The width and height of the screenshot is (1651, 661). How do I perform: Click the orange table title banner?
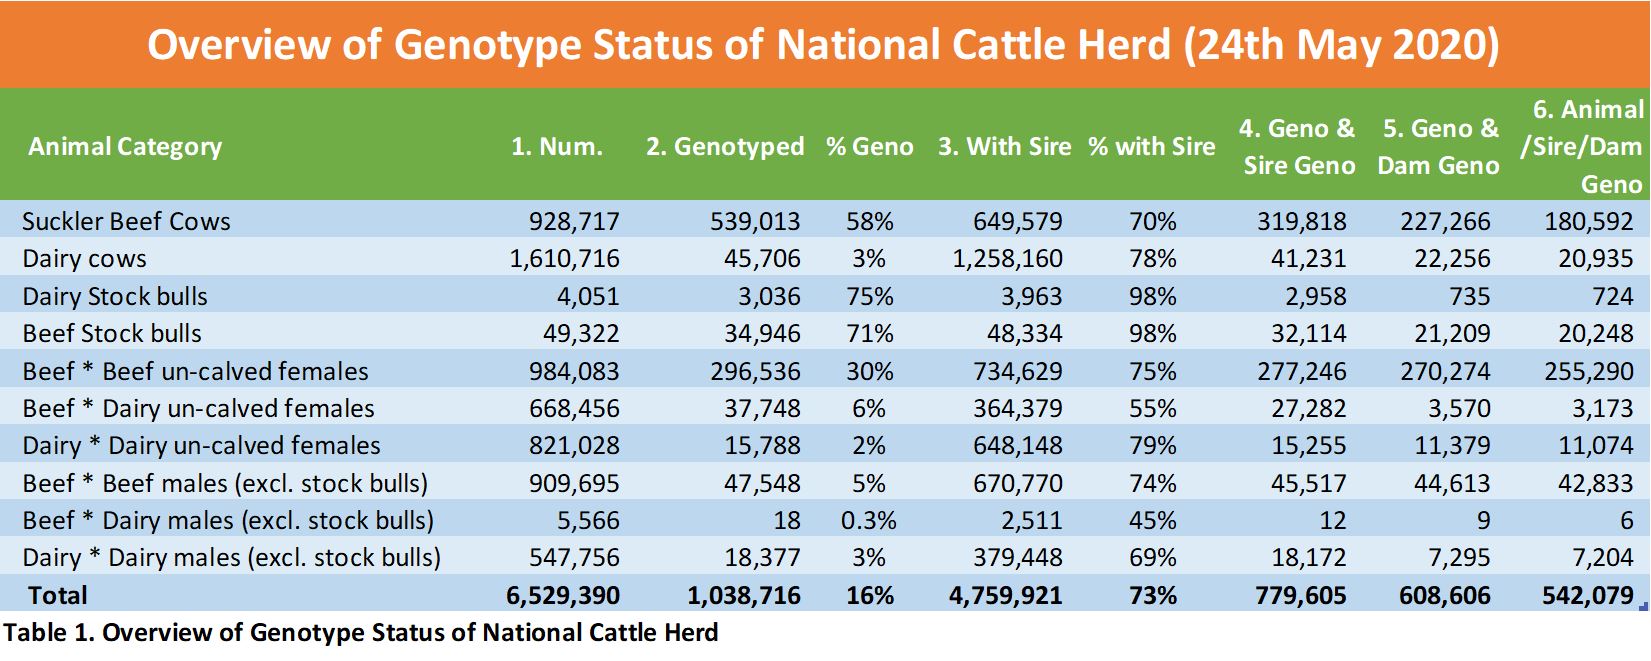click(x=825, y=45)
